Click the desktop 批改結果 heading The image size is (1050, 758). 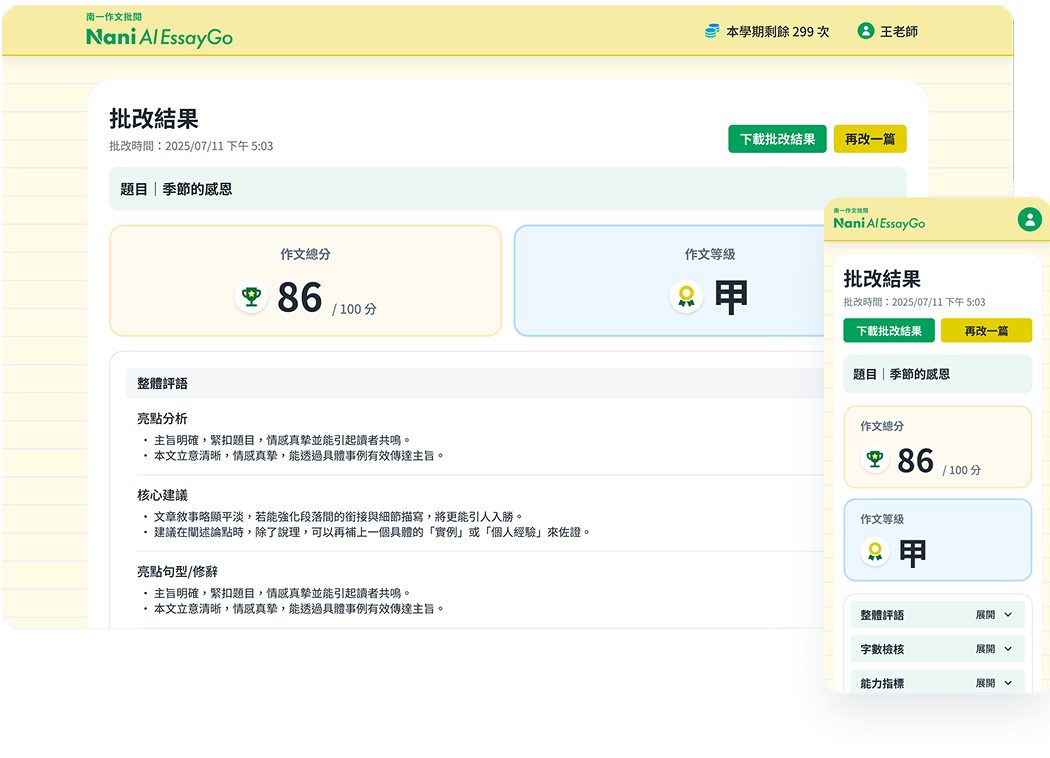point(154,119)
